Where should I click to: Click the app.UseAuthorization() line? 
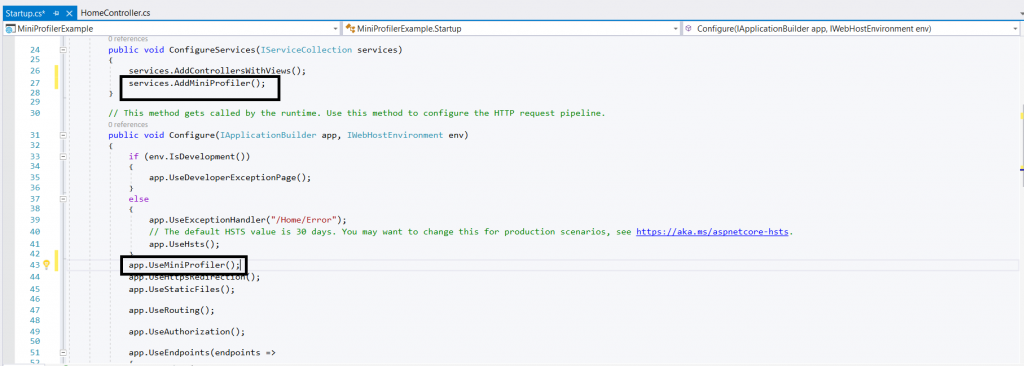[x=187, y=331]
